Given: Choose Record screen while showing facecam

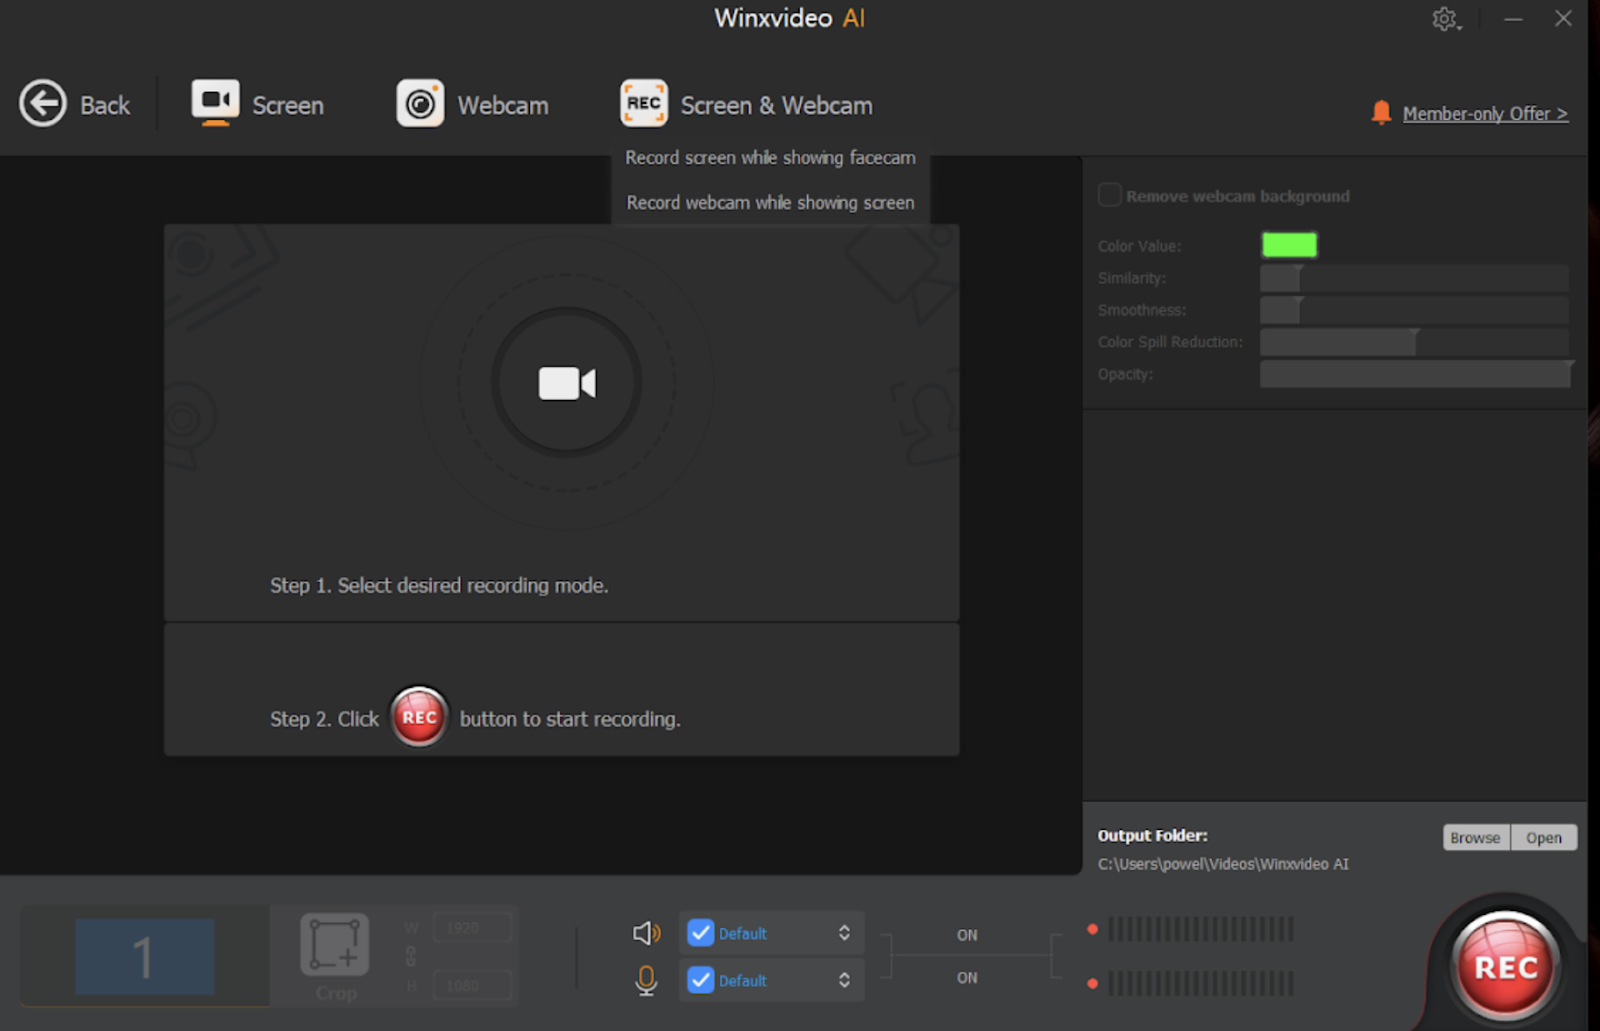Looking at the screenshot, I should [770, 157].
